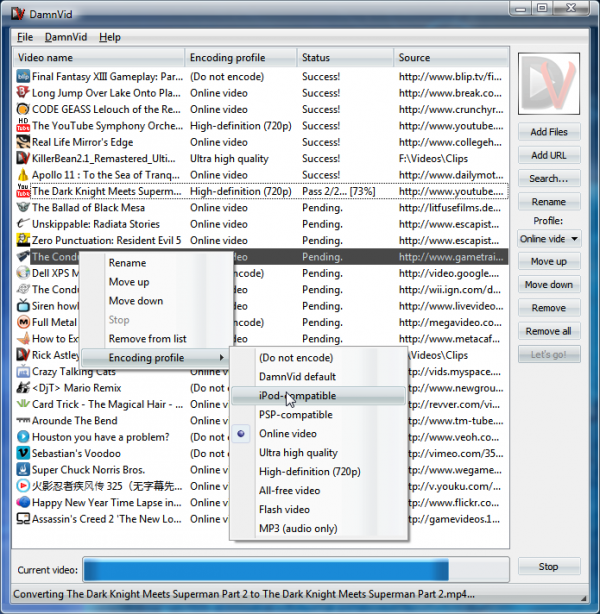600x614 pixels.
Task: Choose Remove from list in context menu
Action: pyautogui.click(x=147, y=339)
